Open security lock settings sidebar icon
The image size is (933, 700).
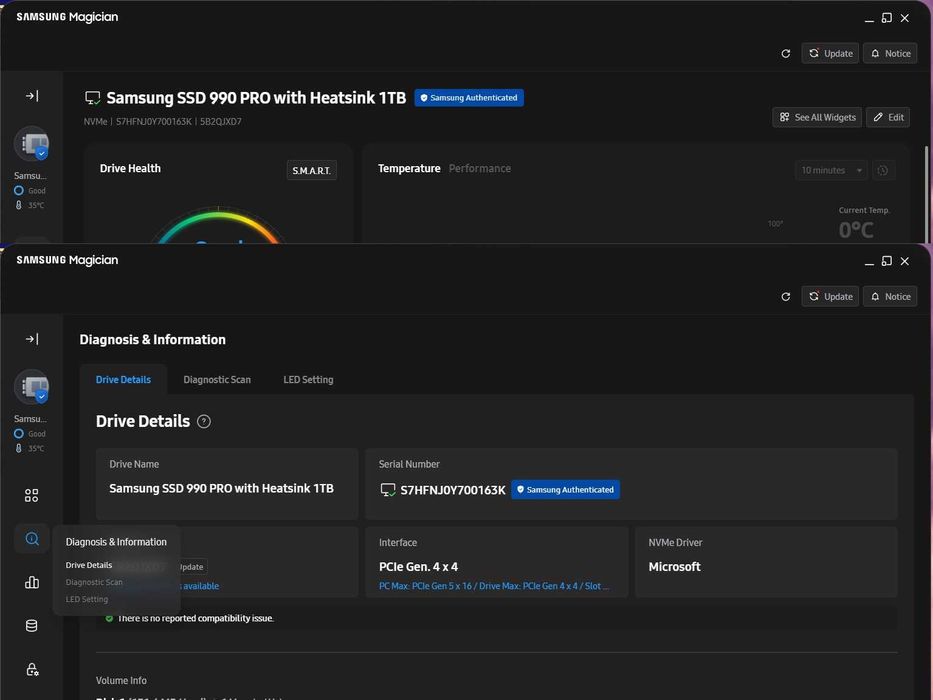pyautogui.click(x=32, y=670)
